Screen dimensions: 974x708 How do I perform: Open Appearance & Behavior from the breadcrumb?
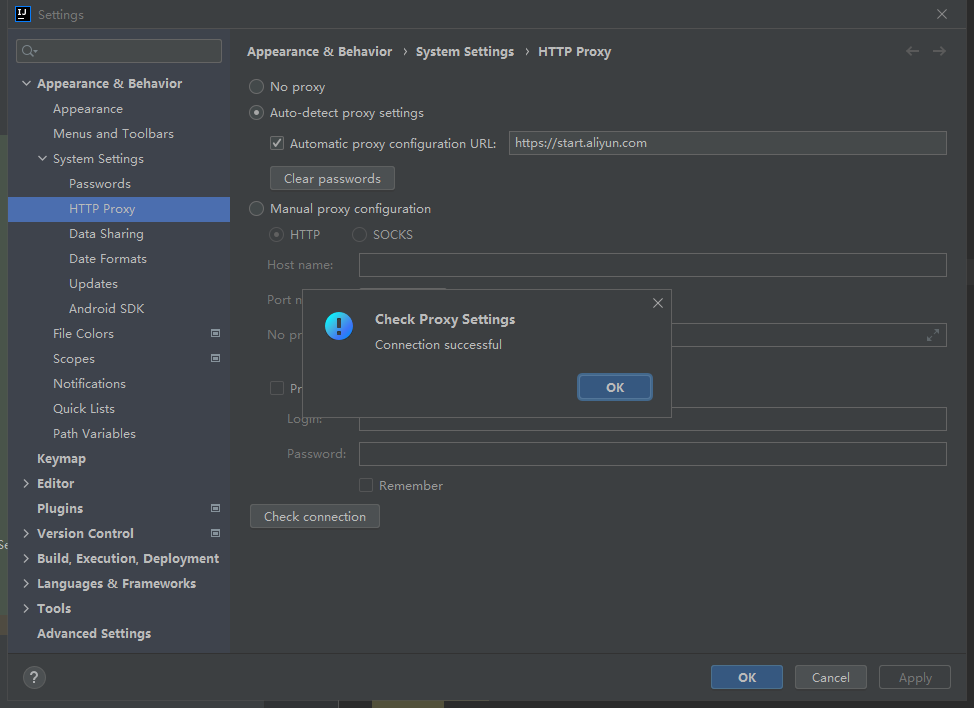pyautogui.click(x=319, y=50)
